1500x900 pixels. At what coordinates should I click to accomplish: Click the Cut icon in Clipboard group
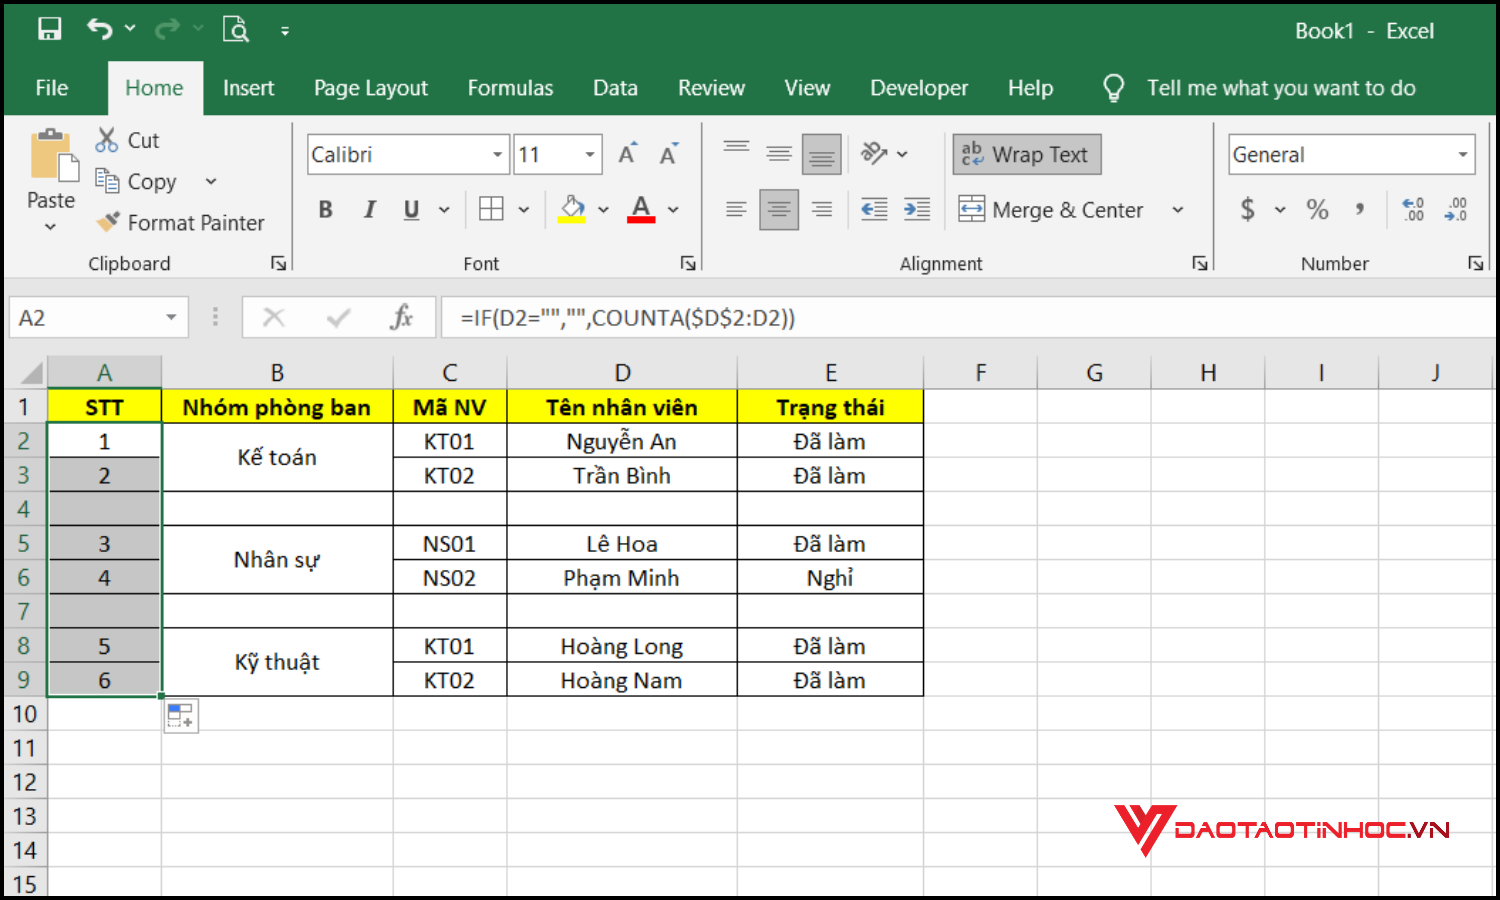pos(106,140)
